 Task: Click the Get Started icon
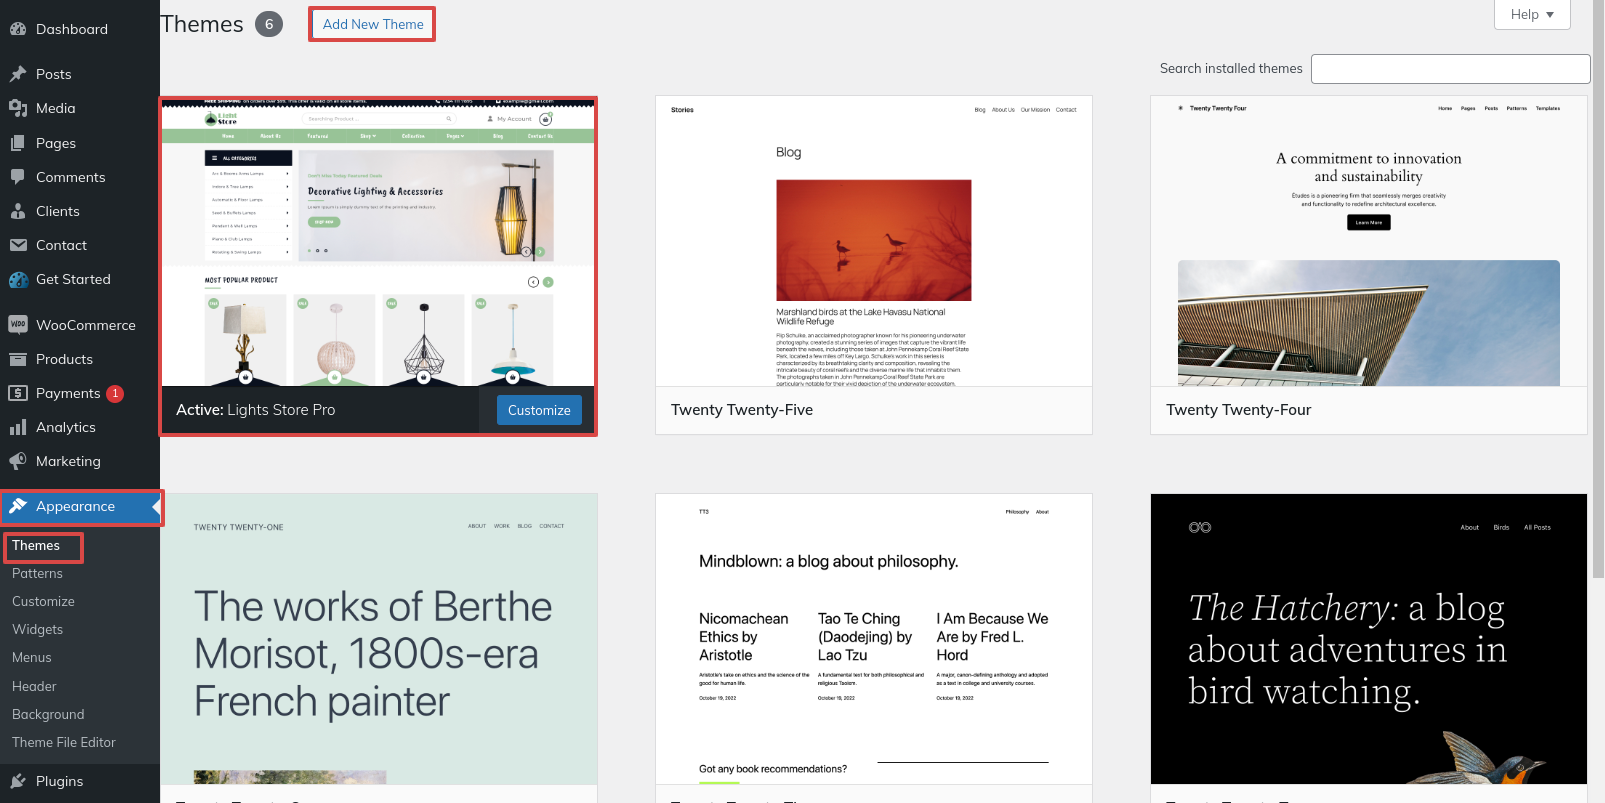pos(18,279)
